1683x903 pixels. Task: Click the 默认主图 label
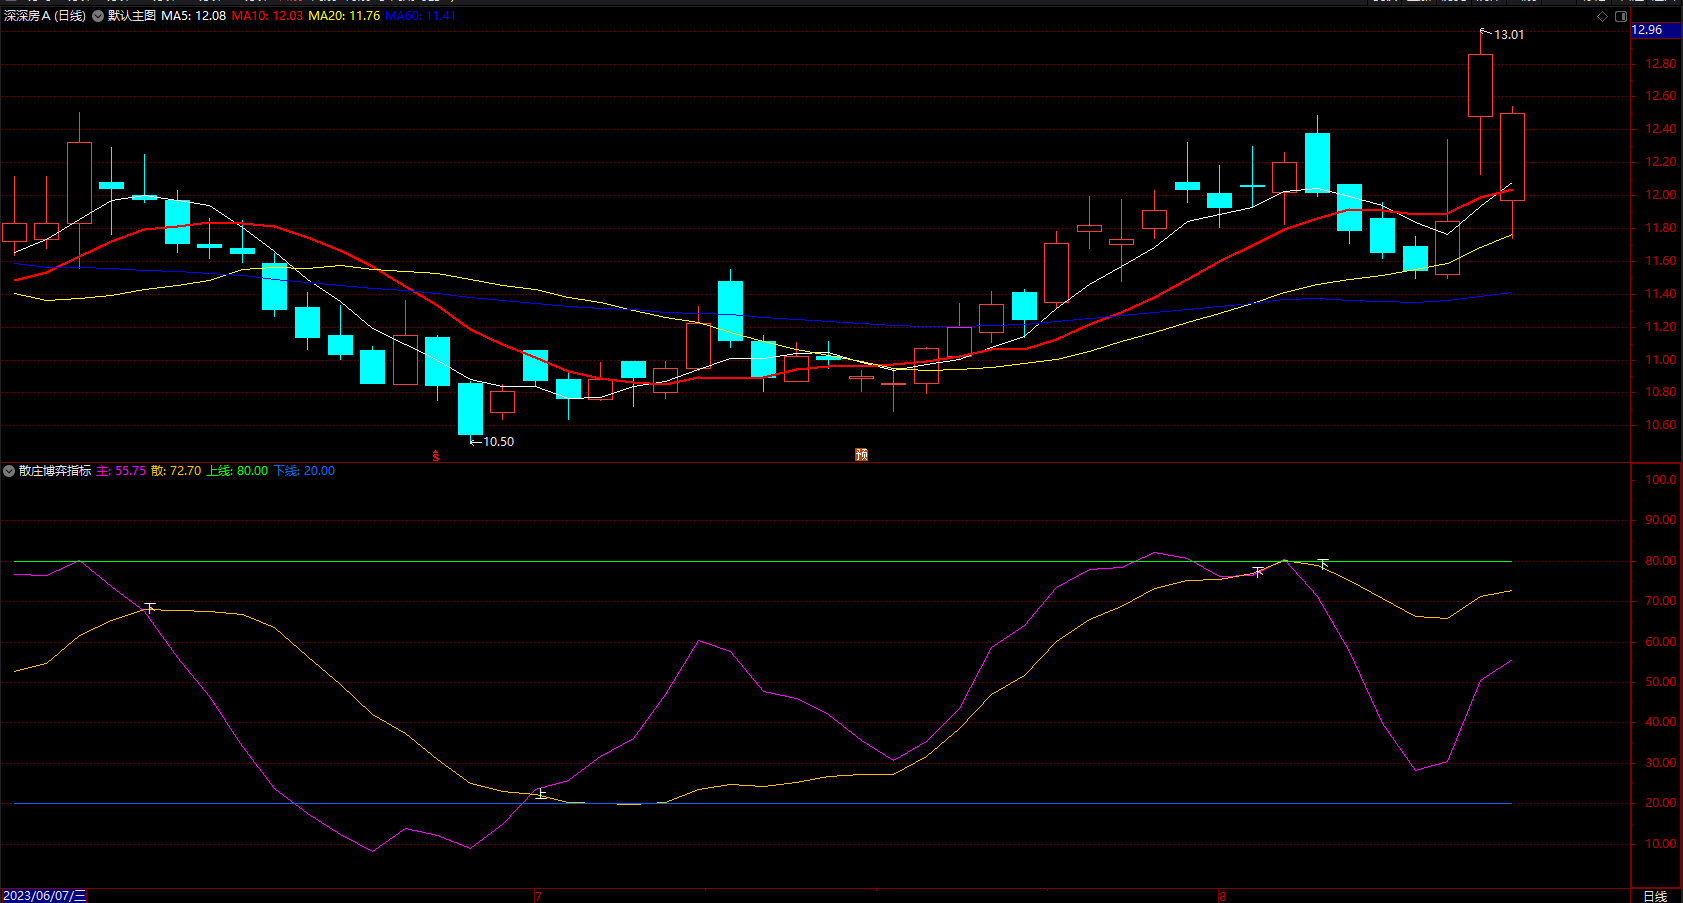132,16
